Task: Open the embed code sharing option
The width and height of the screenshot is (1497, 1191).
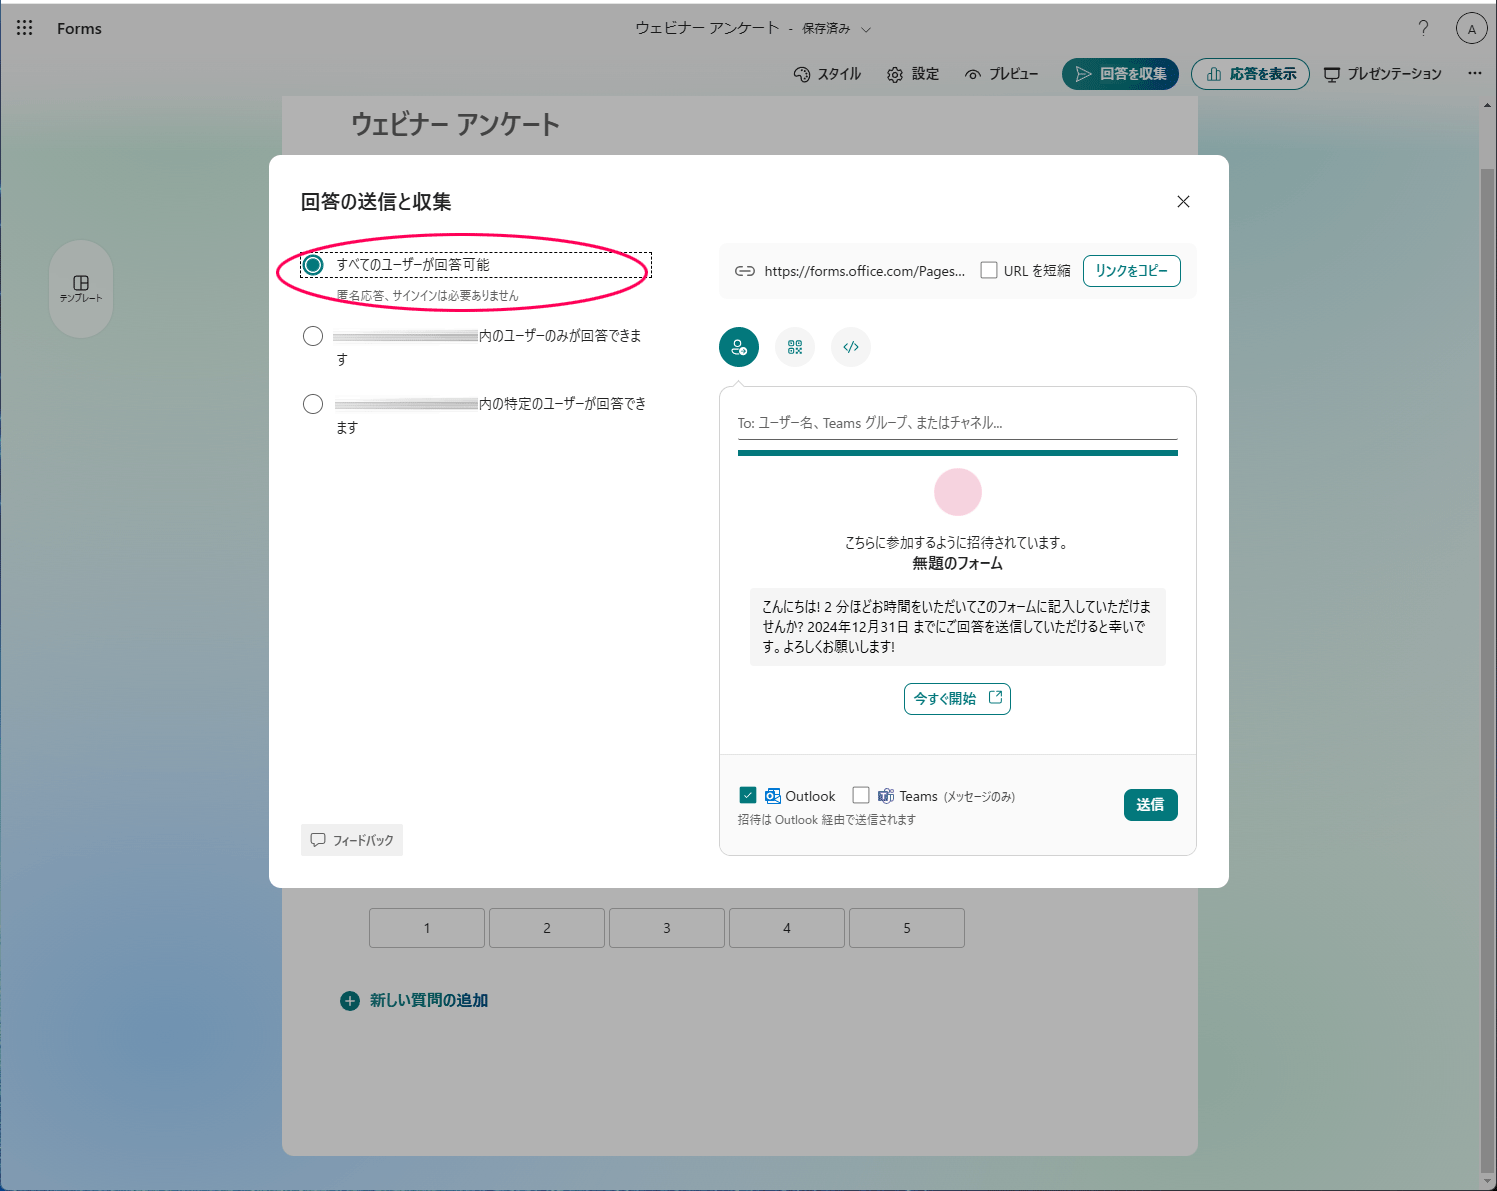Action: [x=850, y=347]
